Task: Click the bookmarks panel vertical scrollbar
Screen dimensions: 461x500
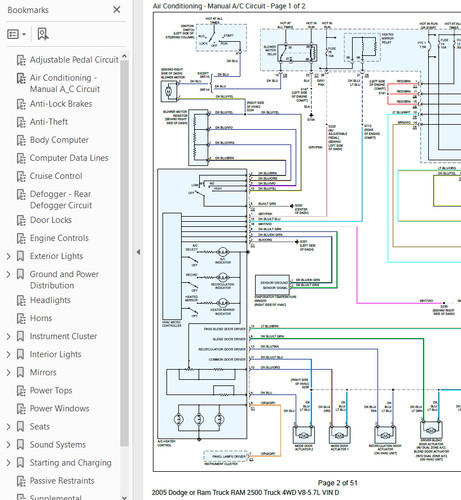Action: click(x=124, y=253)
